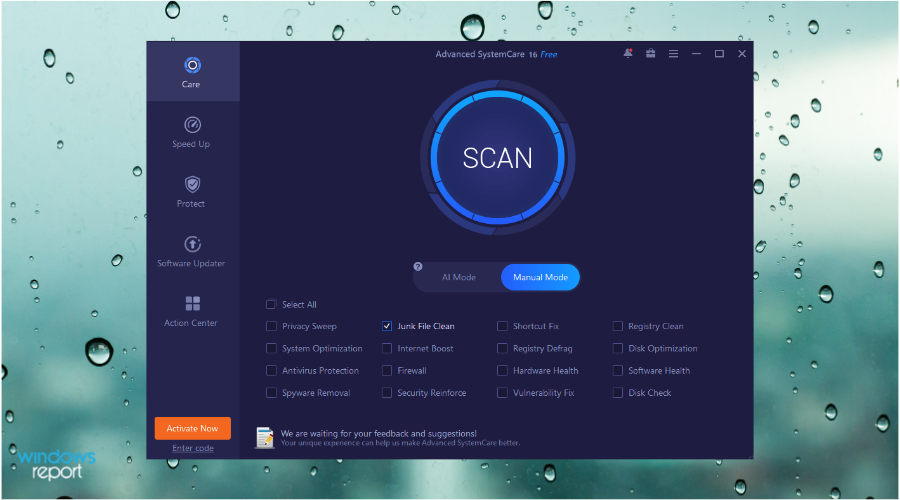This screenshot has height=500, width=900.
Task: Switch to AI Mode
Action: (459, 277)
